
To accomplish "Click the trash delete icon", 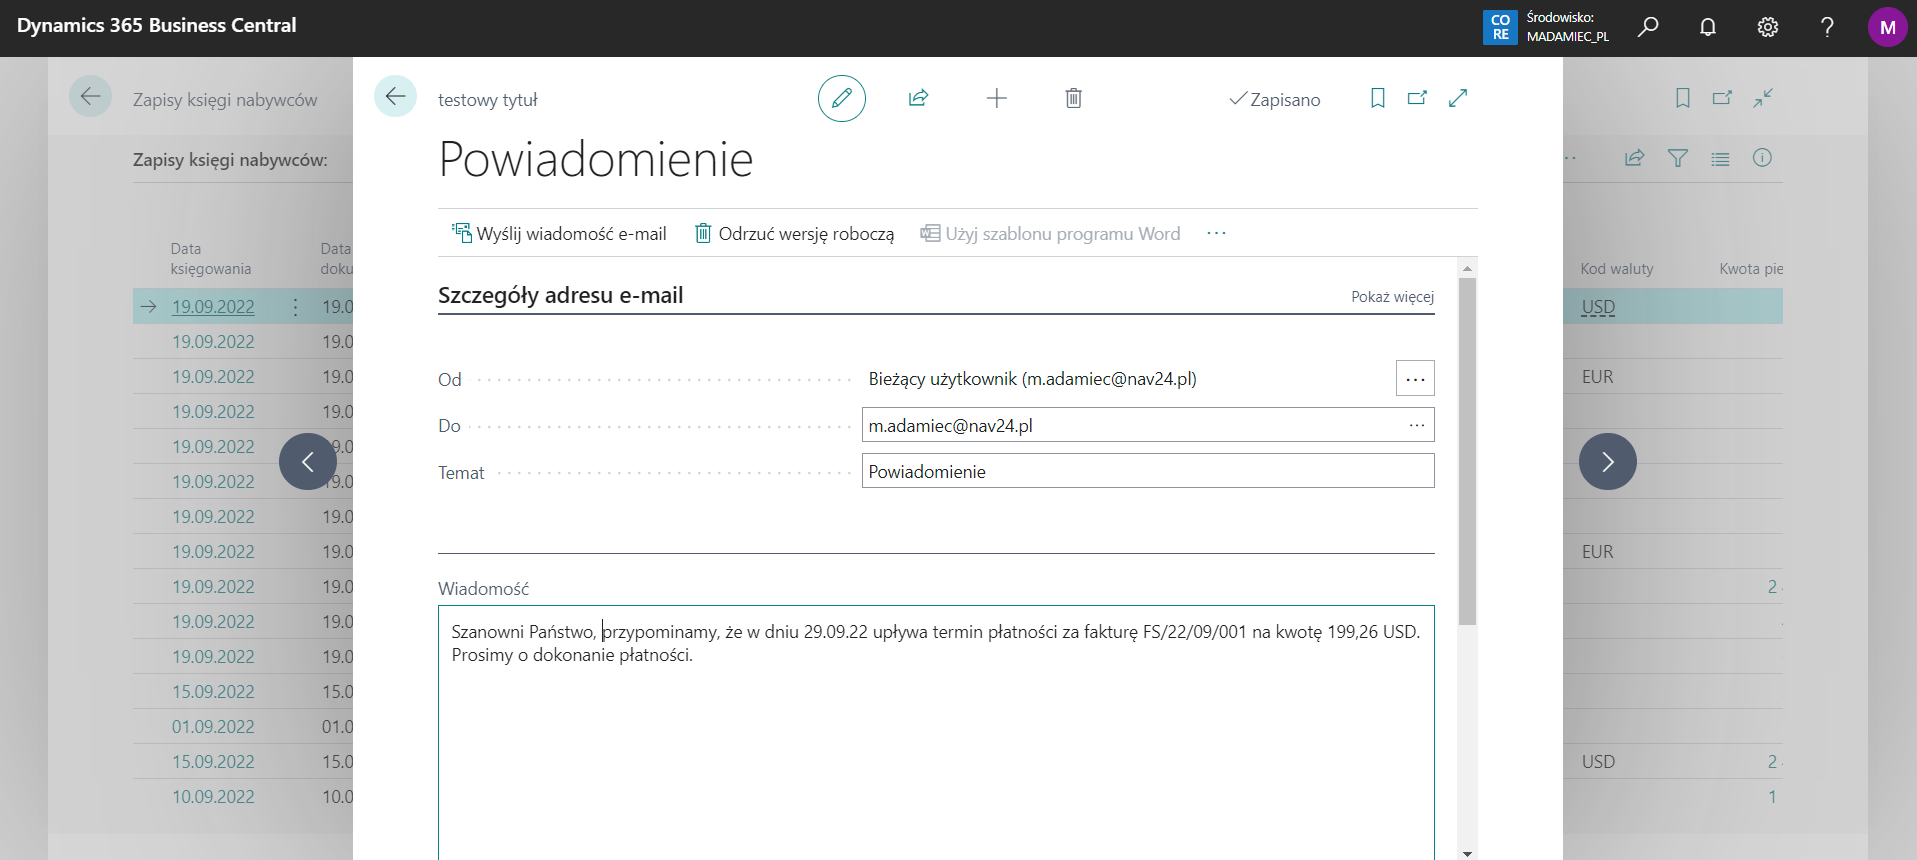I will [x=1073, y=98].
